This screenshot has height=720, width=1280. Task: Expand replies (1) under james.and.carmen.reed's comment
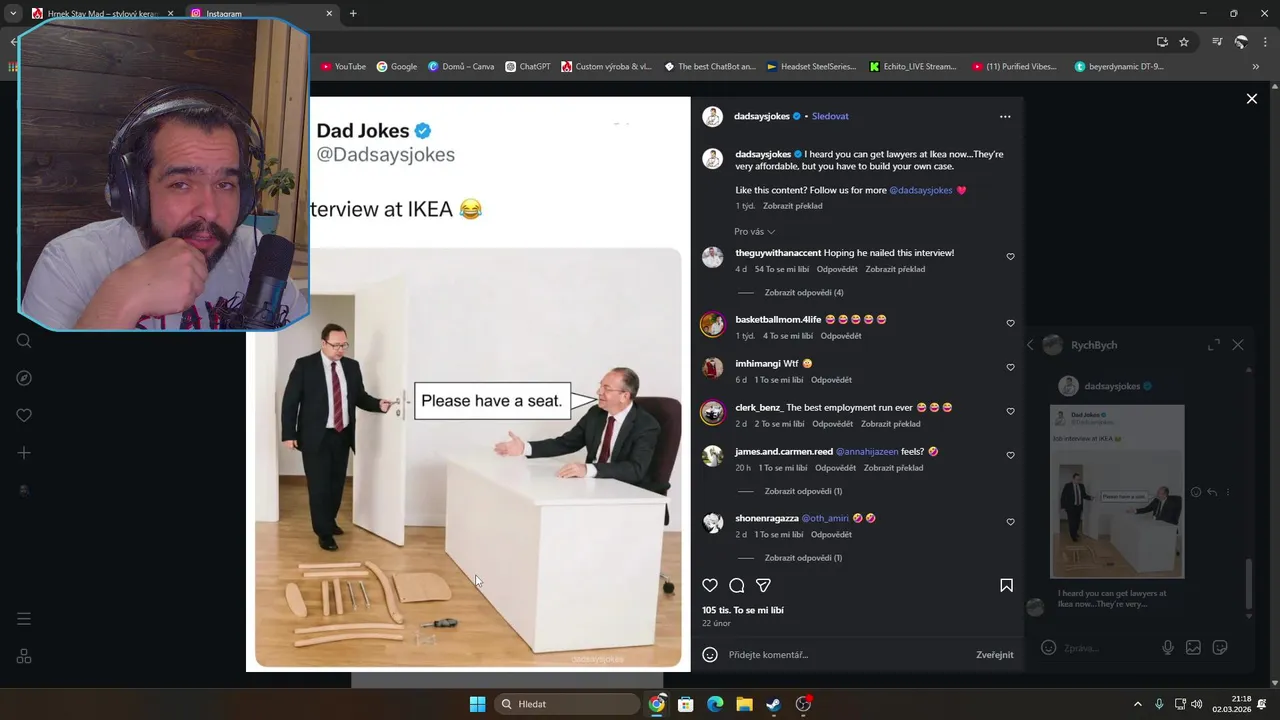[803, 491]
